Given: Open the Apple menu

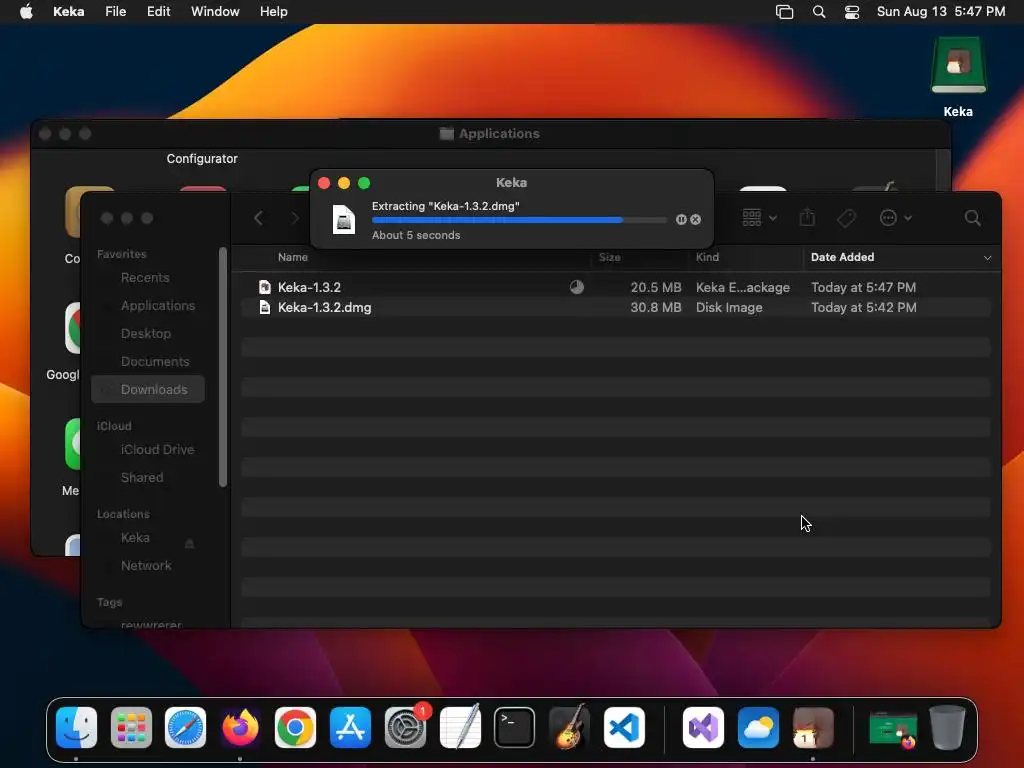Looking at the screenshot, I should 26,12.
